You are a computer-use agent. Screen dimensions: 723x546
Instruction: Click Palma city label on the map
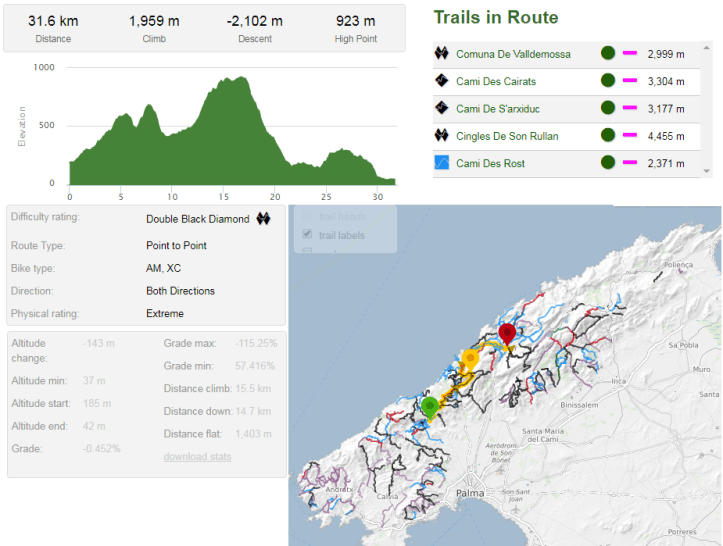468,493
